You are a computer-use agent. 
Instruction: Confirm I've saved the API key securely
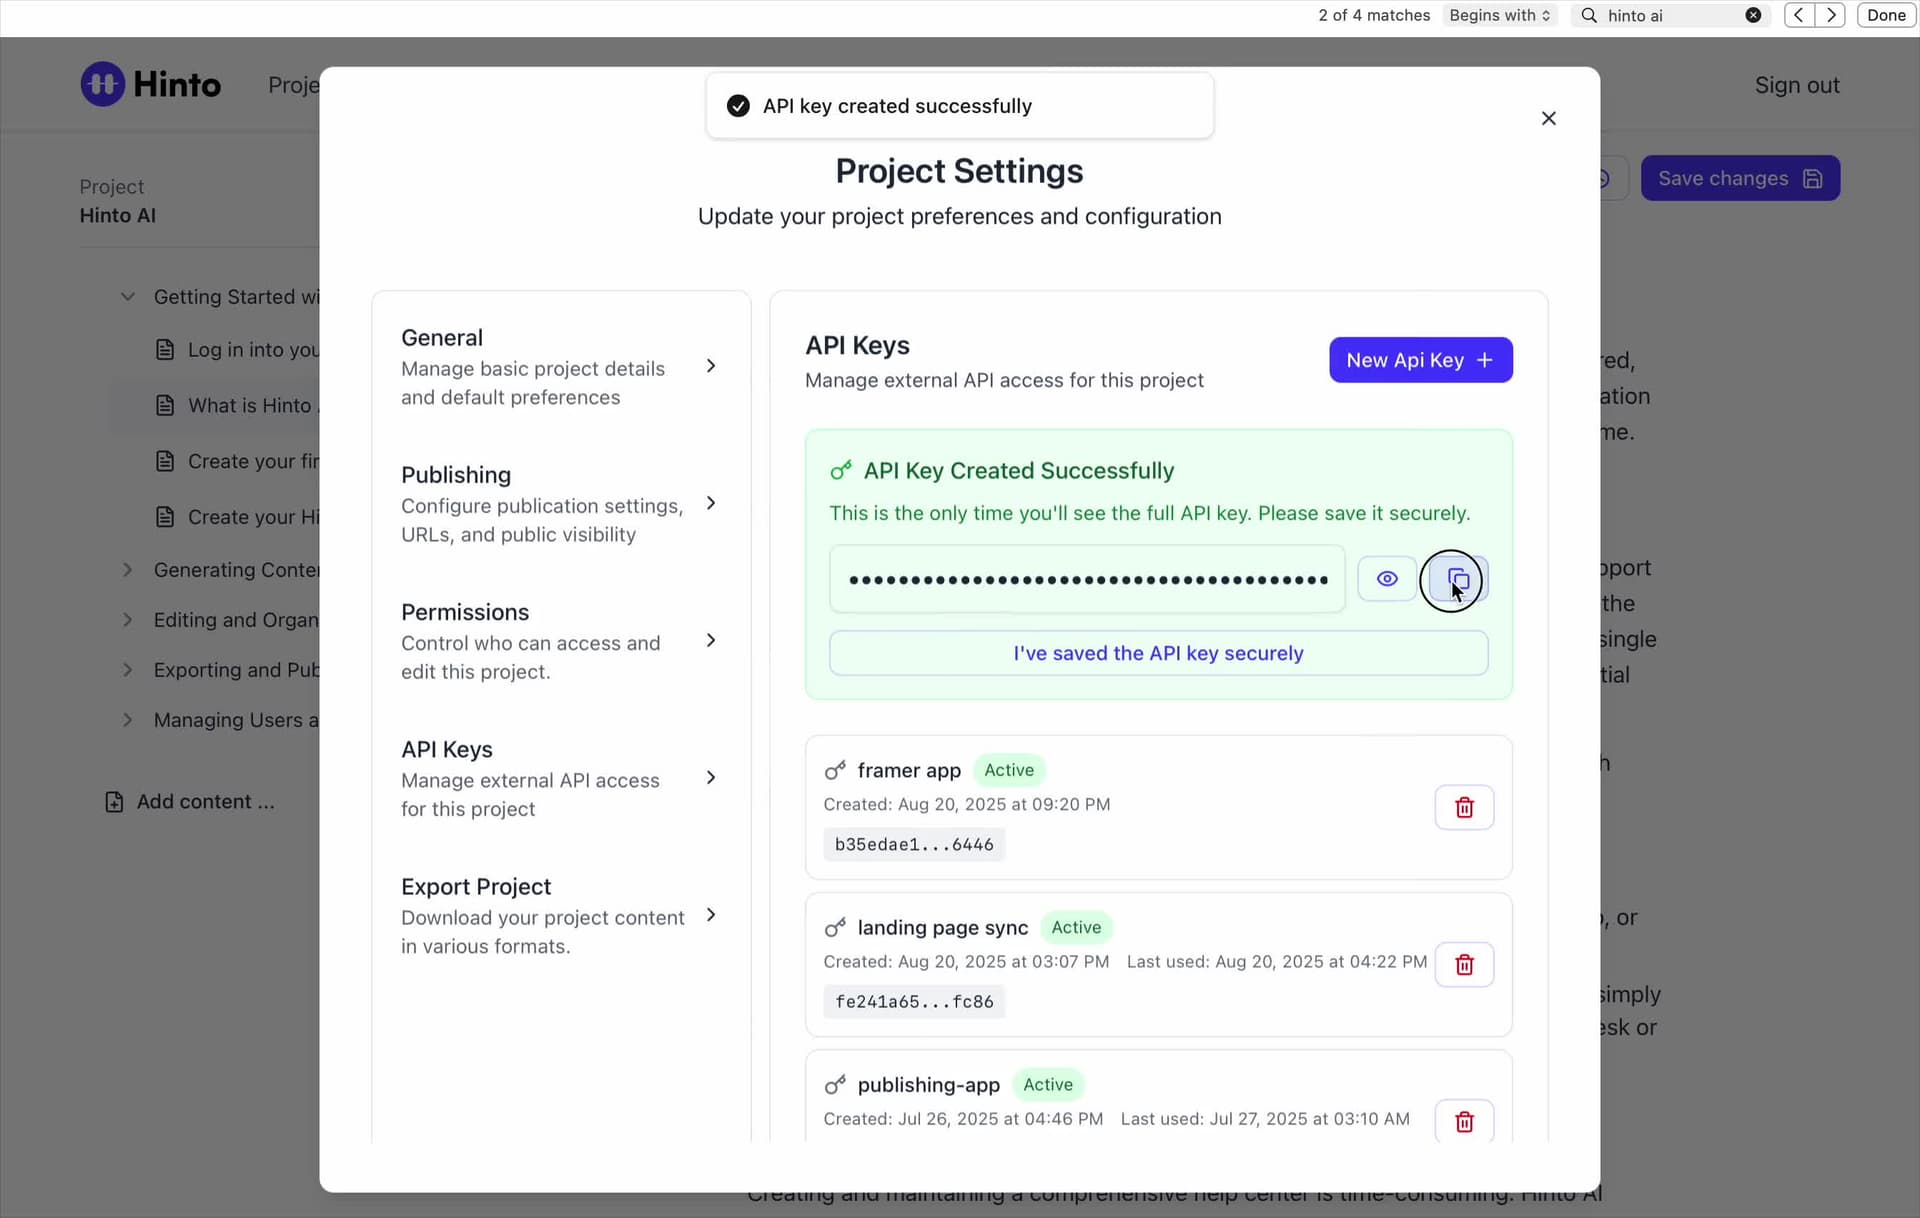(1158, 653)
